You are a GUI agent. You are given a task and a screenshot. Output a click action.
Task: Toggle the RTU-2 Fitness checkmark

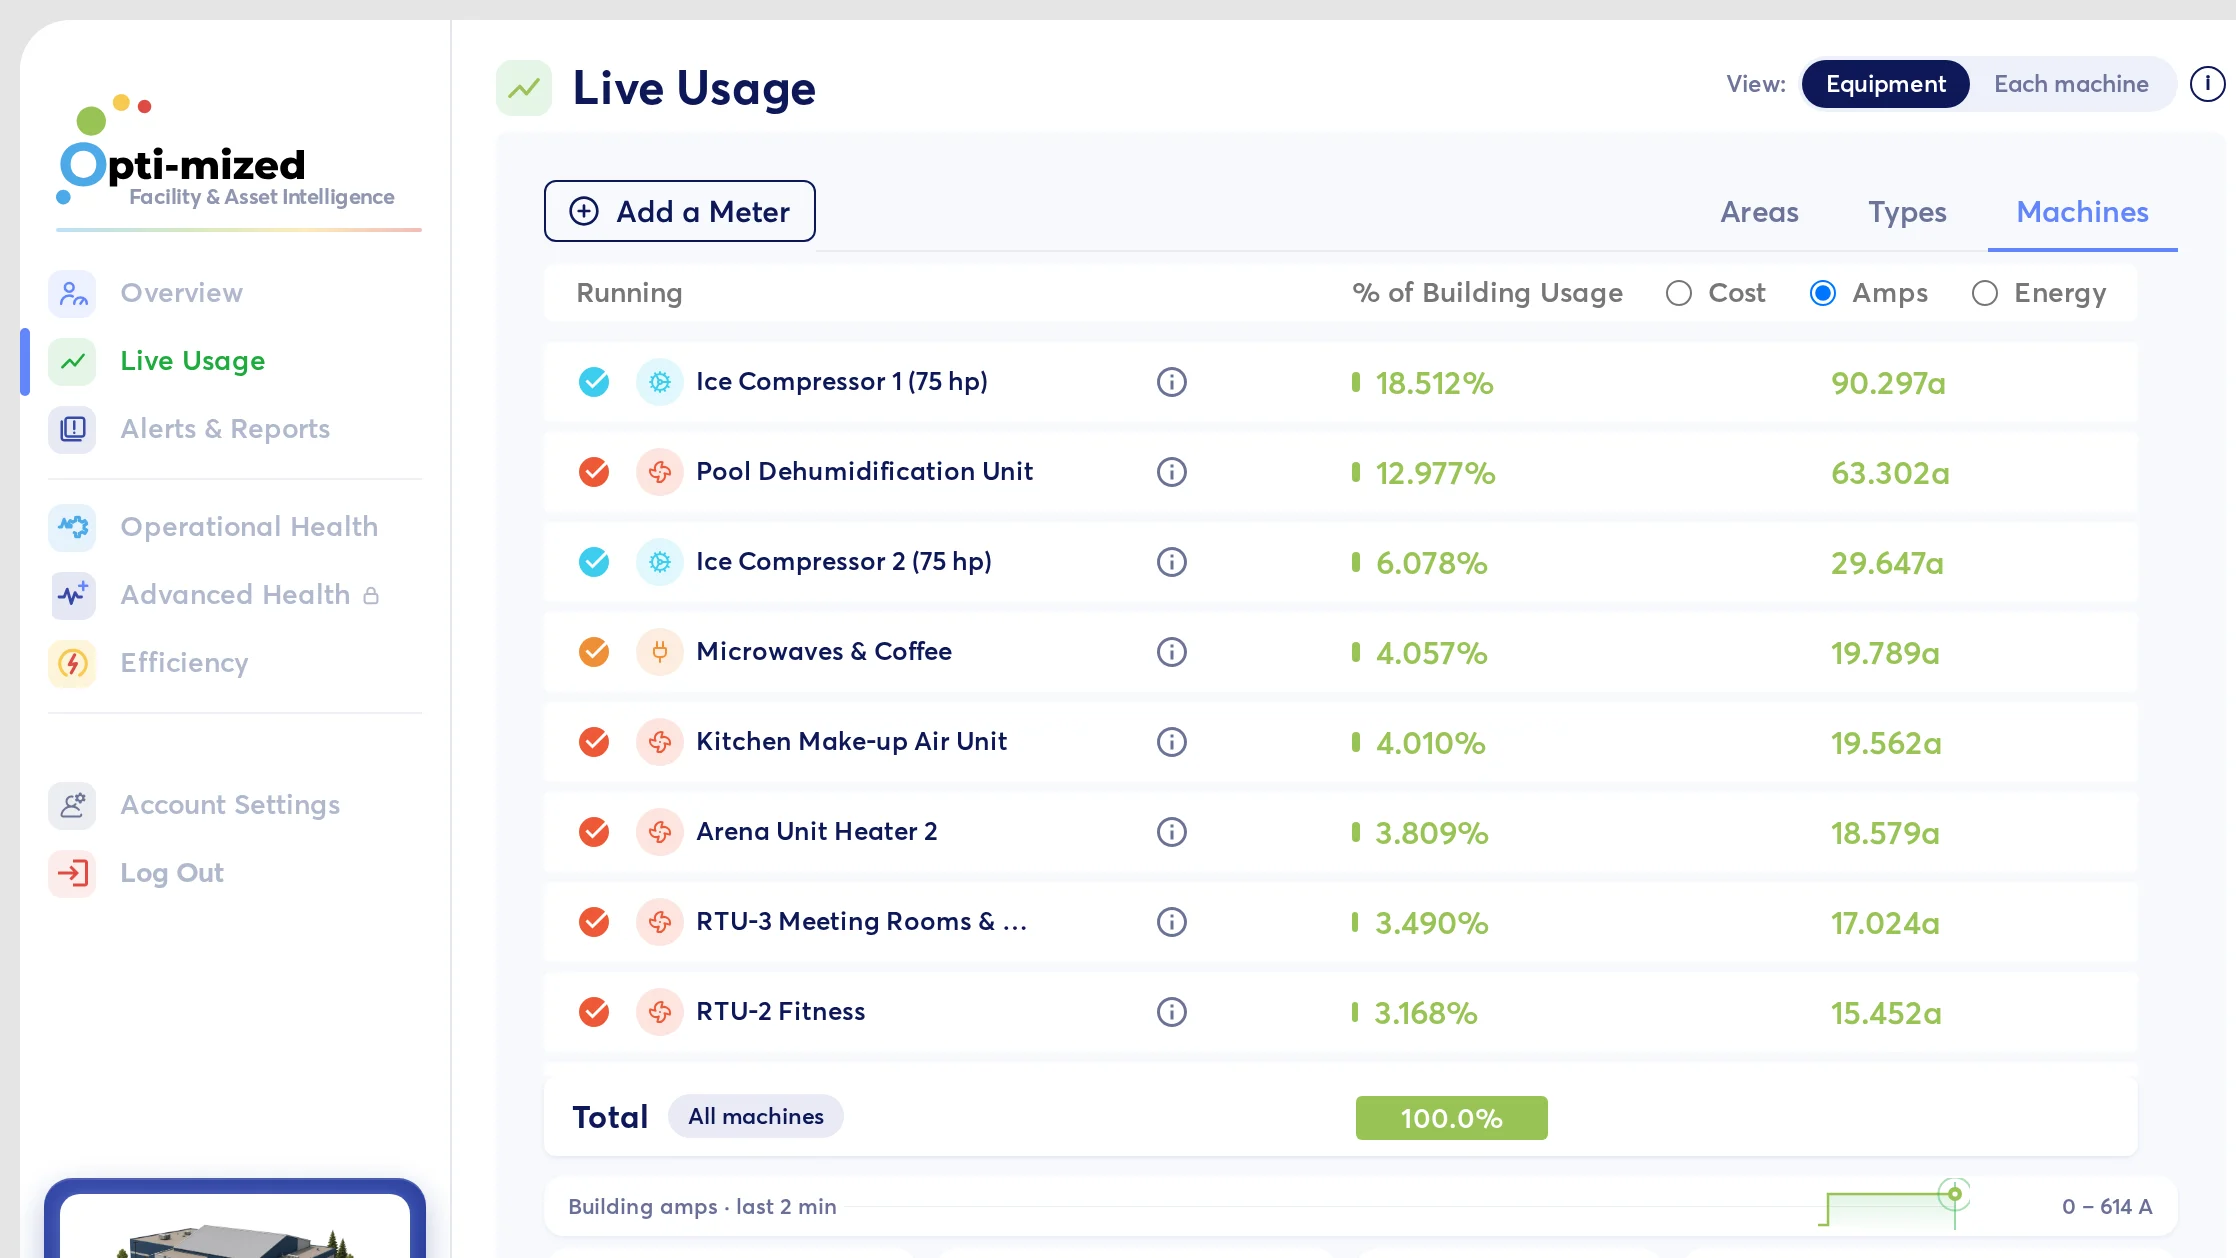pos(594,1012)
